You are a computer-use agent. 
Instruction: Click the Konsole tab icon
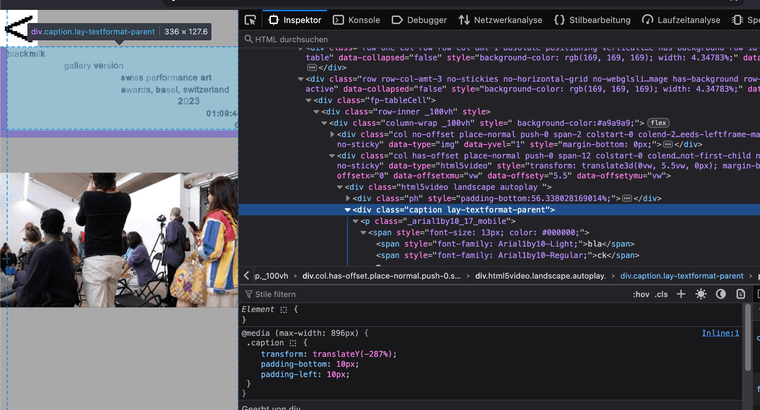pos(338,20)
